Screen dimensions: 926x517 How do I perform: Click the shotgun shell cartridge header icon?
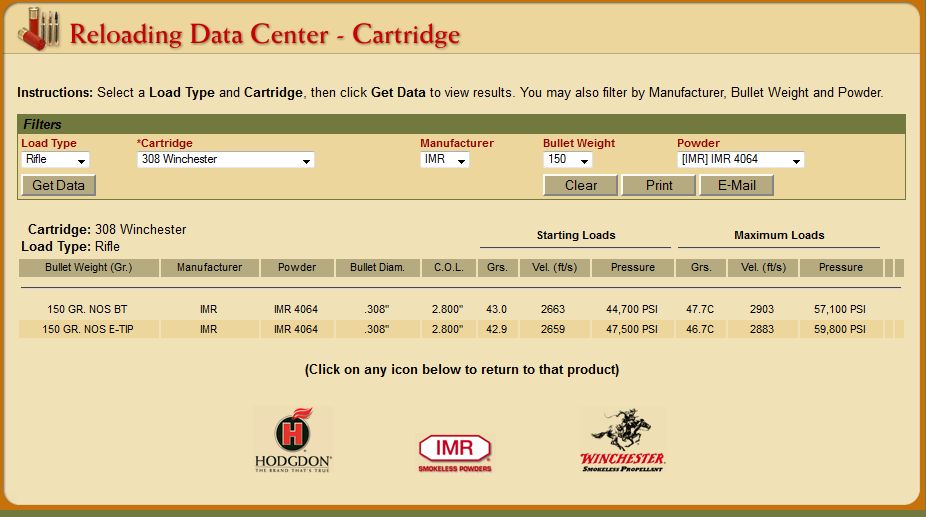[38, 29]
